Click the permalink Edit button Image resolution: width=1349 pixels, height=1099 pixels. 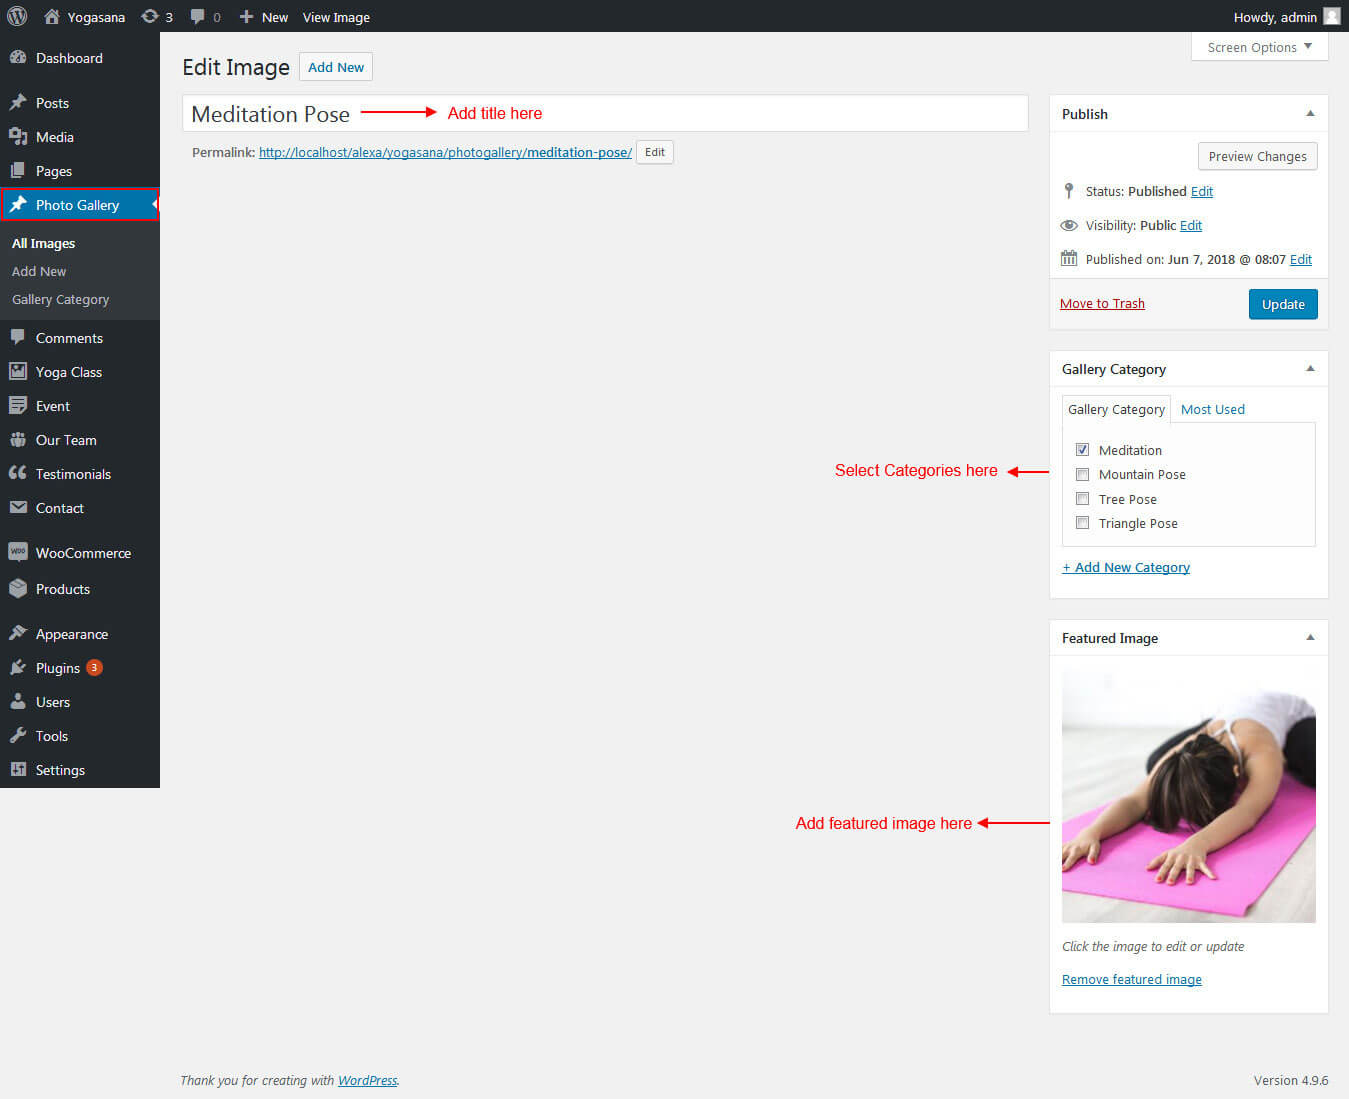[x=655, y=152]
